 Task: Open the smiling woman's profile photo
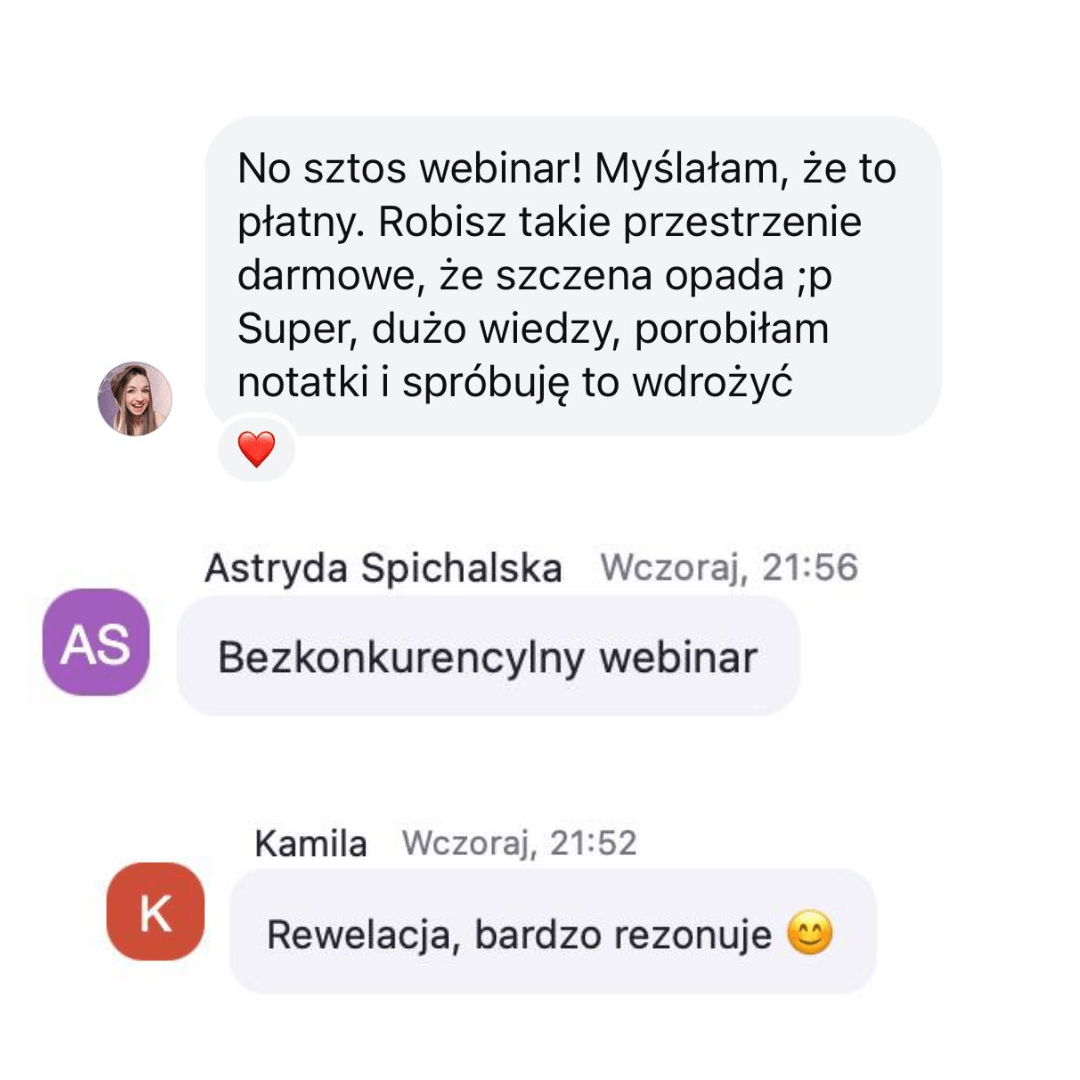pos(135,399)
